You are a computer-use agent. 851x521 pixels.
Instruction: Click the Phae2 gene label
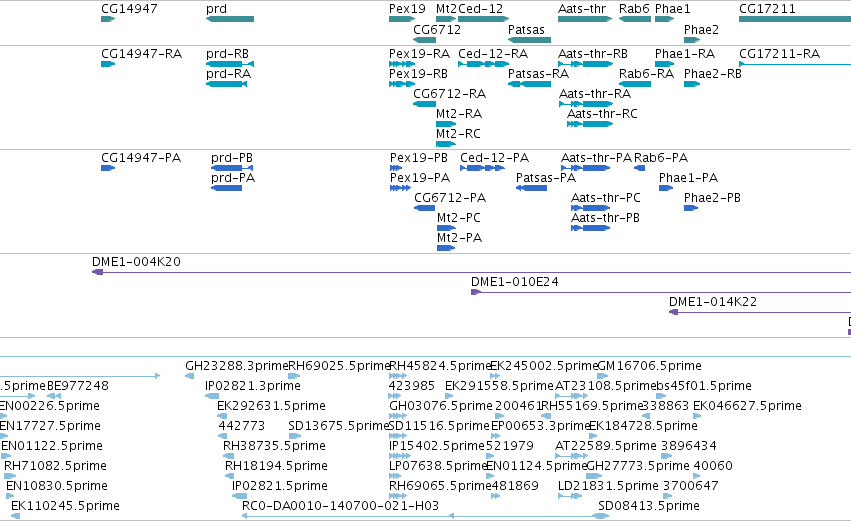[x=701, y=29]
